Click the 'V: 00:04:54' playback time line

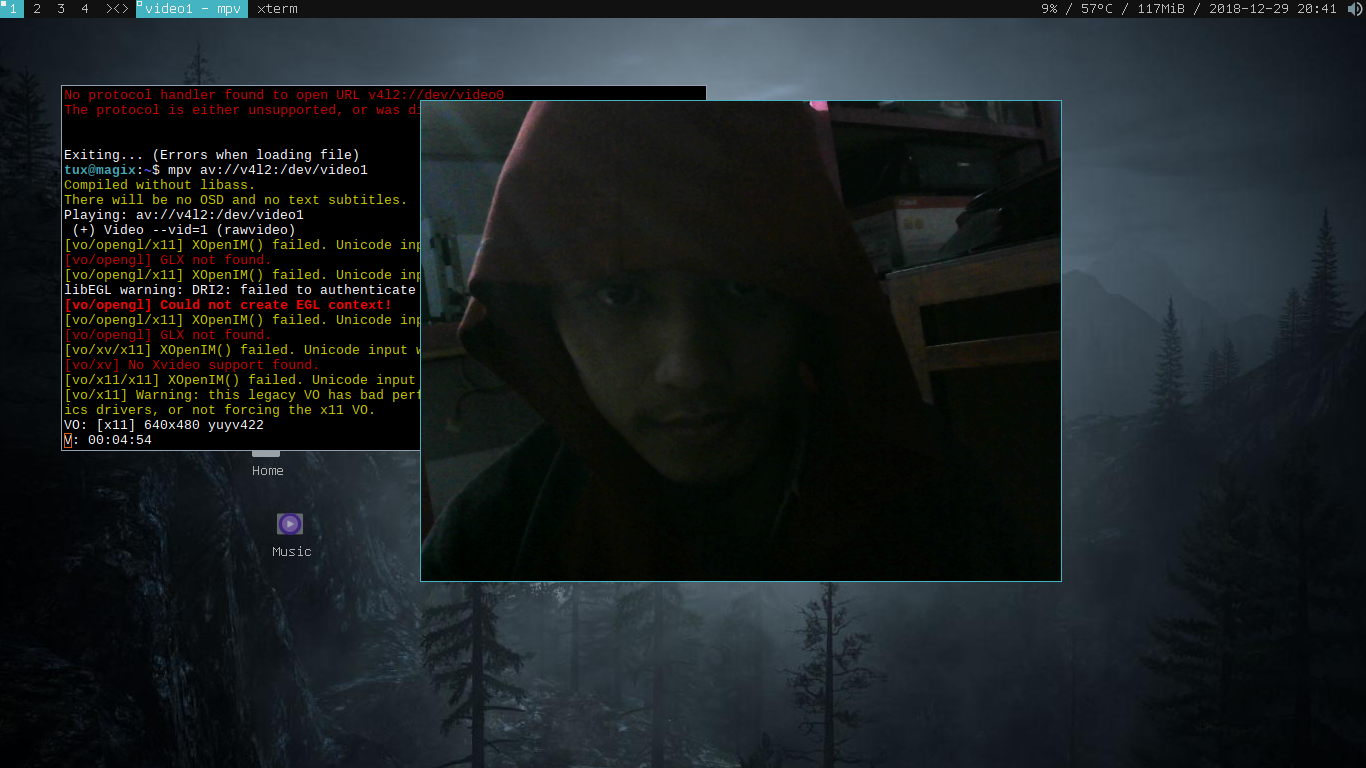click(x=108, y=440)
